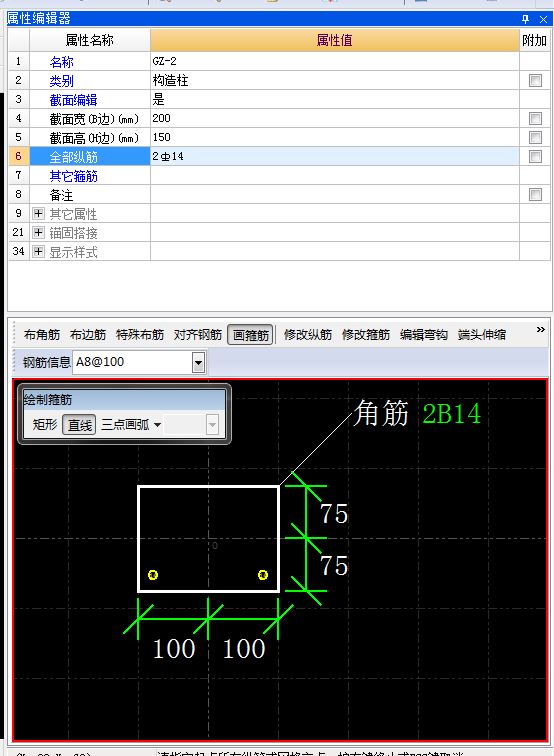Click the 其它箍筋 property link

click(x=73, y=176)
